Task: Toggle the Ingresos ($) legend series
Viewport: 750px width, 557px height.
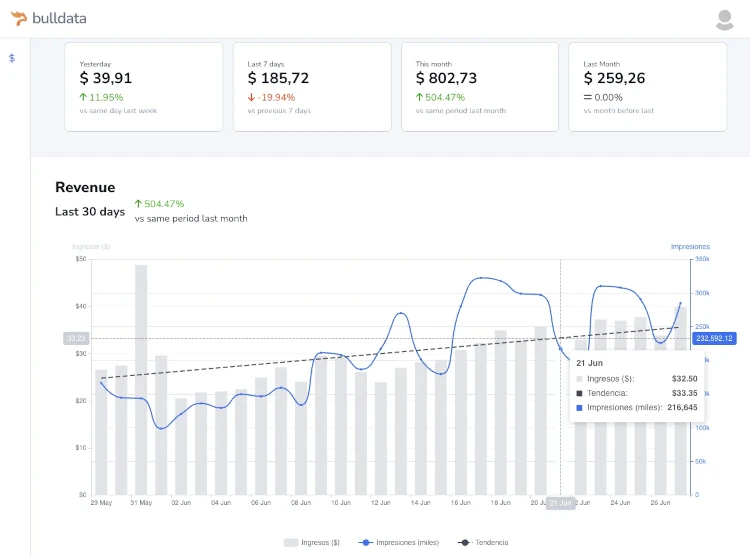Action: (x=312, y=542)
